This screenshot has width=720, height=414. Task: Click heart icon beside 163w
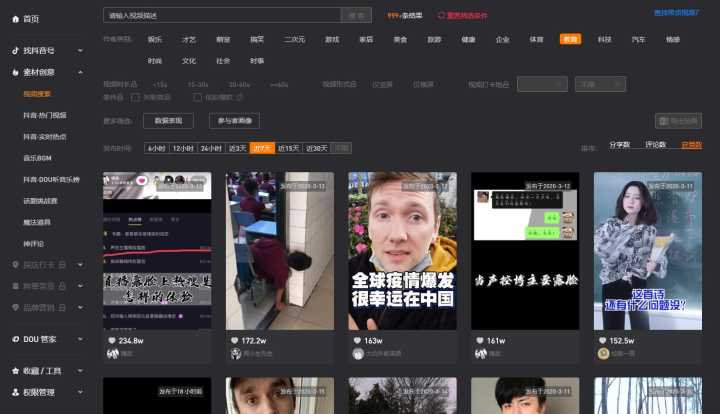[357, 341]
